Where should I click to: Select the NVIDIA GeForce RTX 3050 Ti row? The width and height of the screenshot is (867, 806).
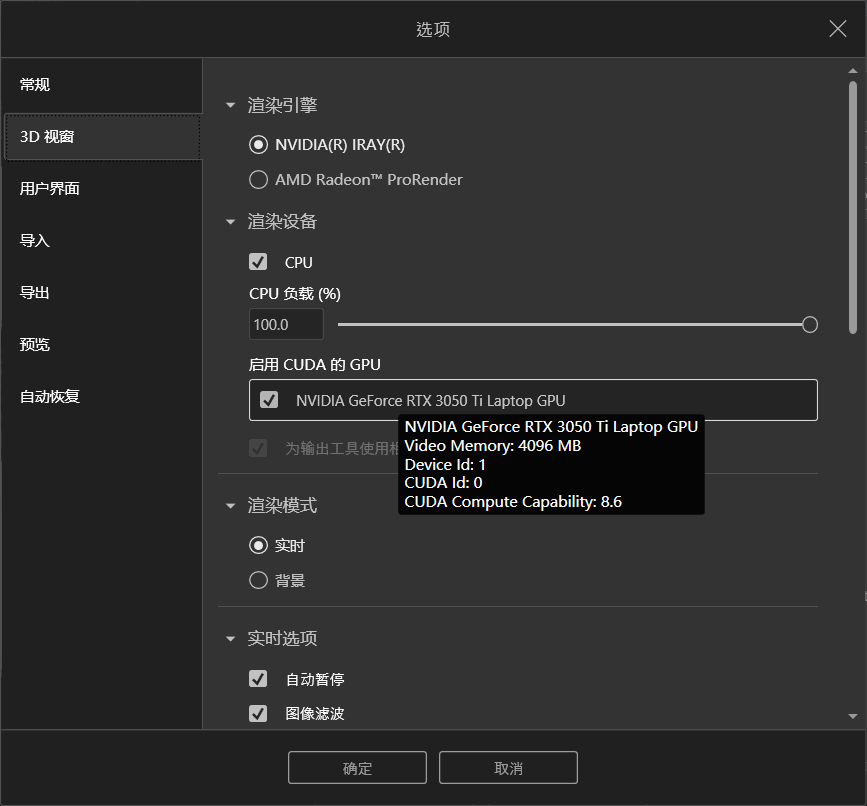tap(533, 400)
